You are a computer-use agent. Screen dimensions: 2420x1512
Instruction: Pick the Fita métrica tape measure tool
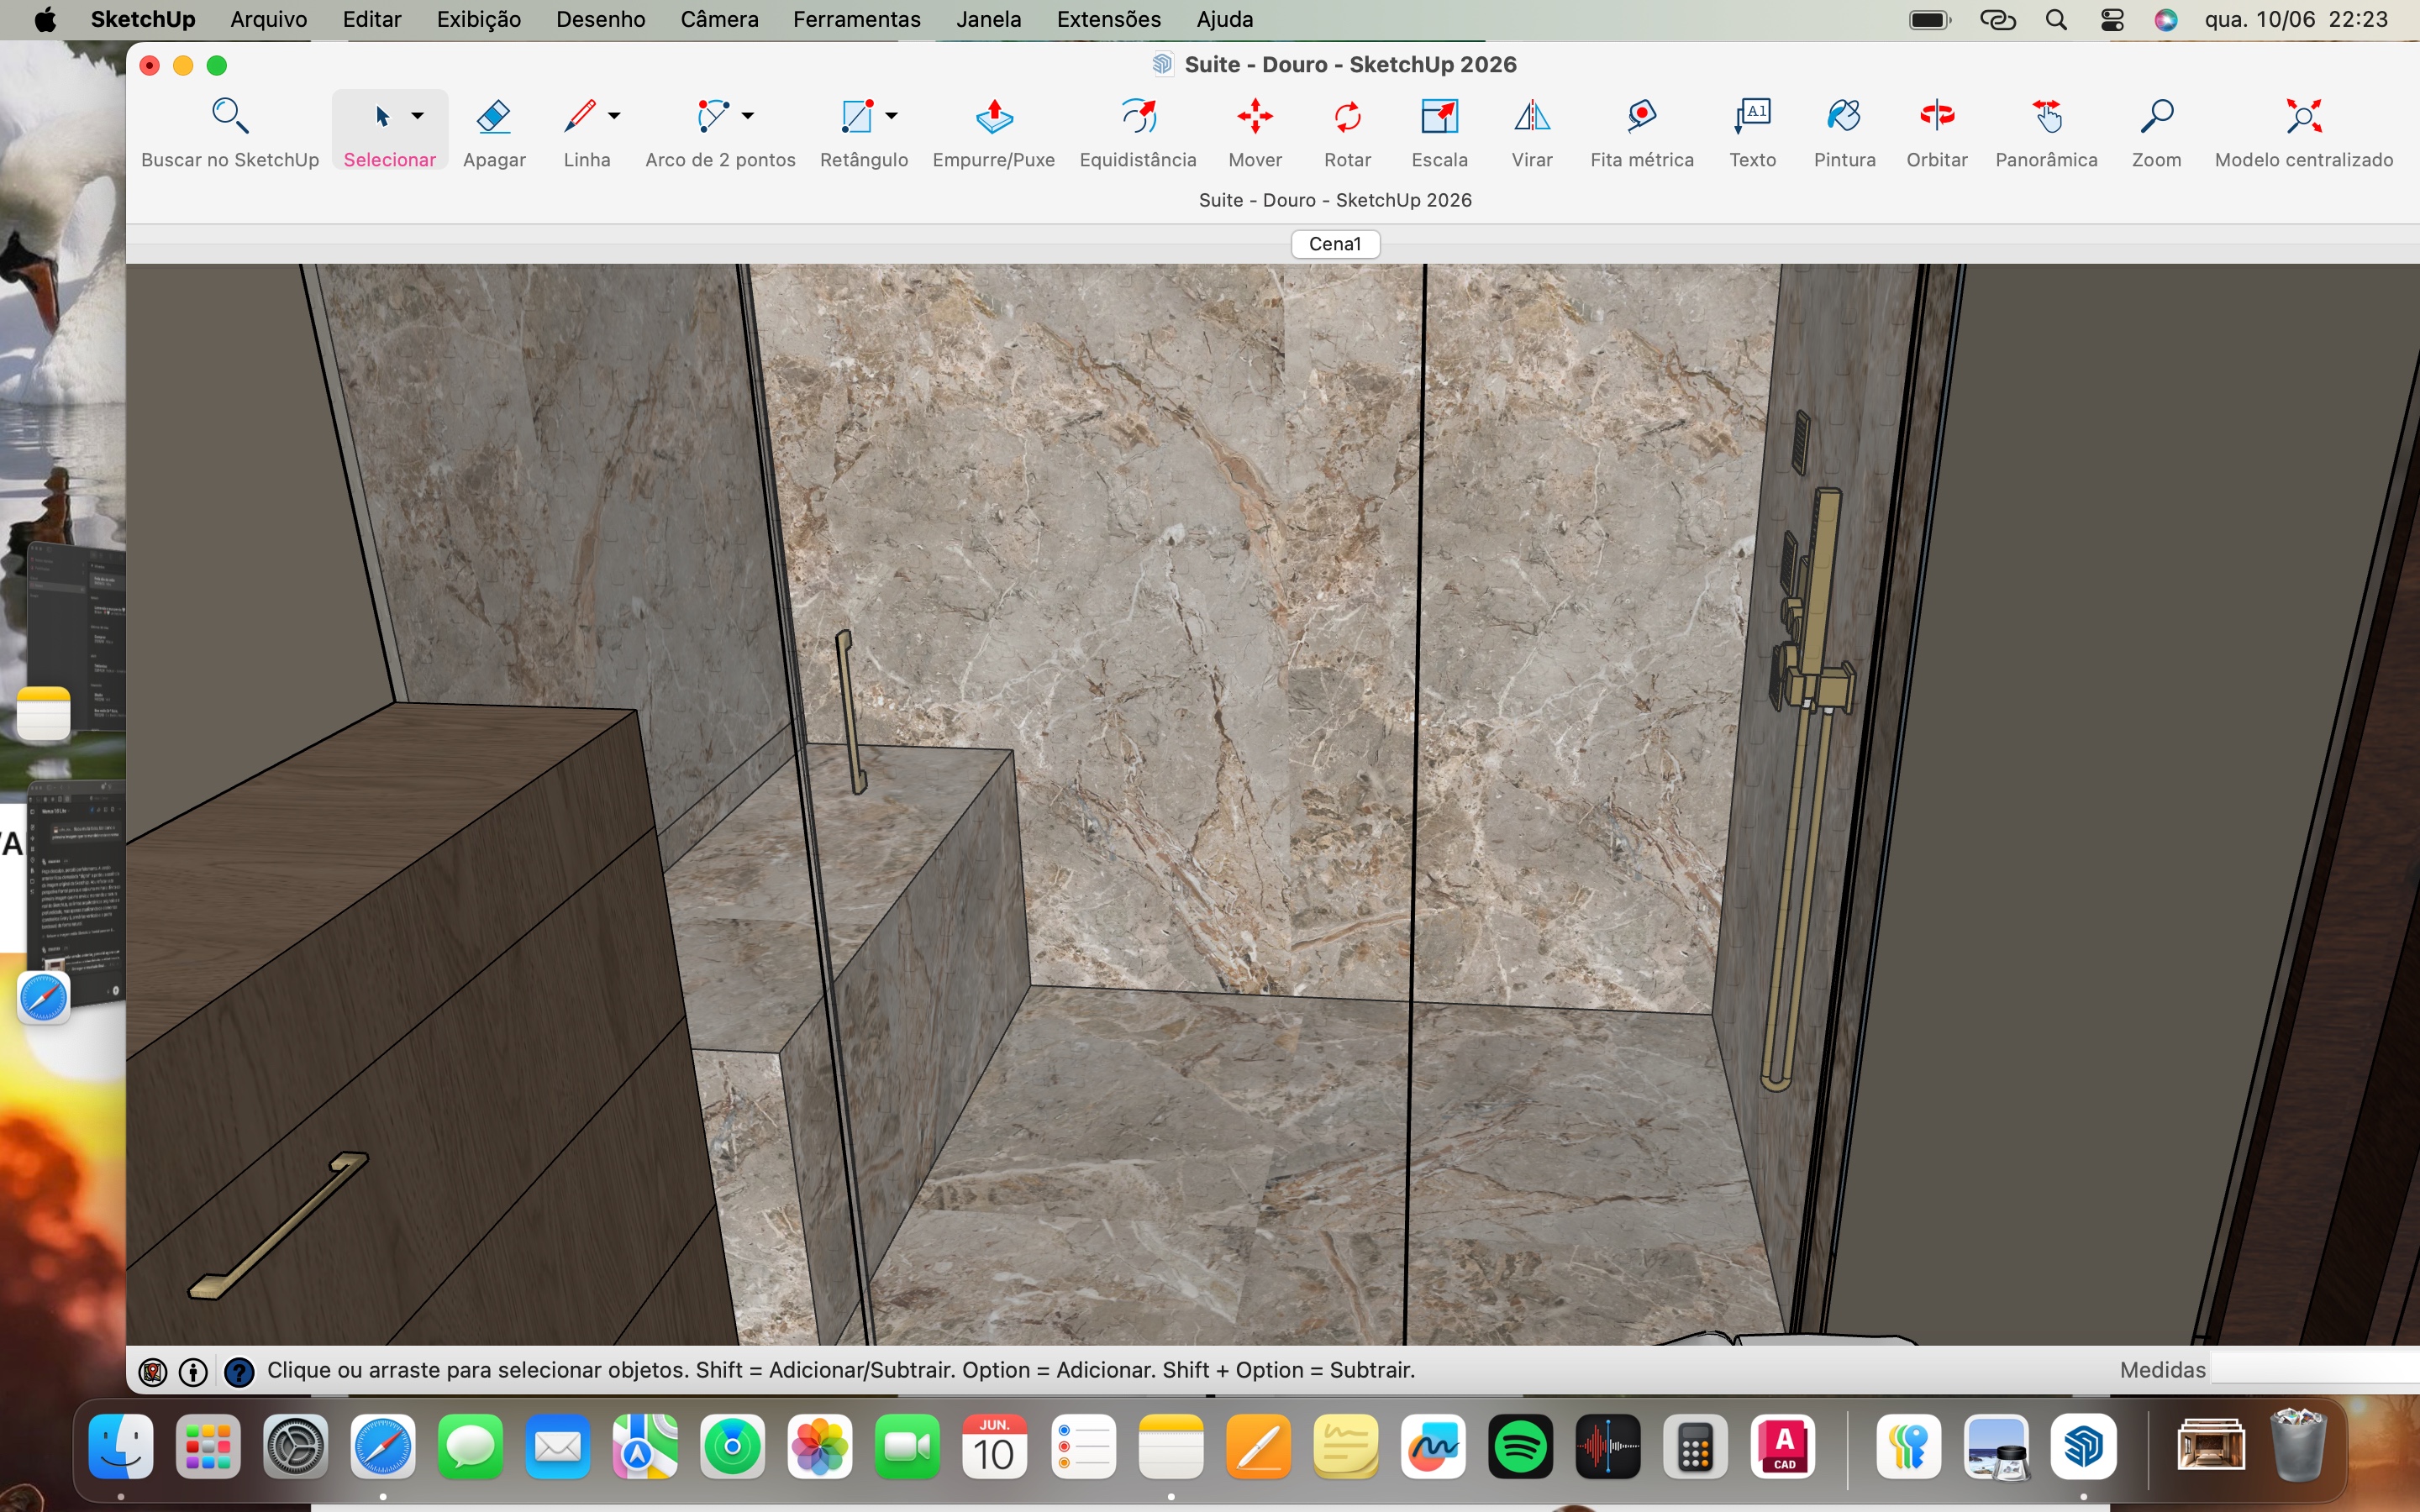(1642, 132)
